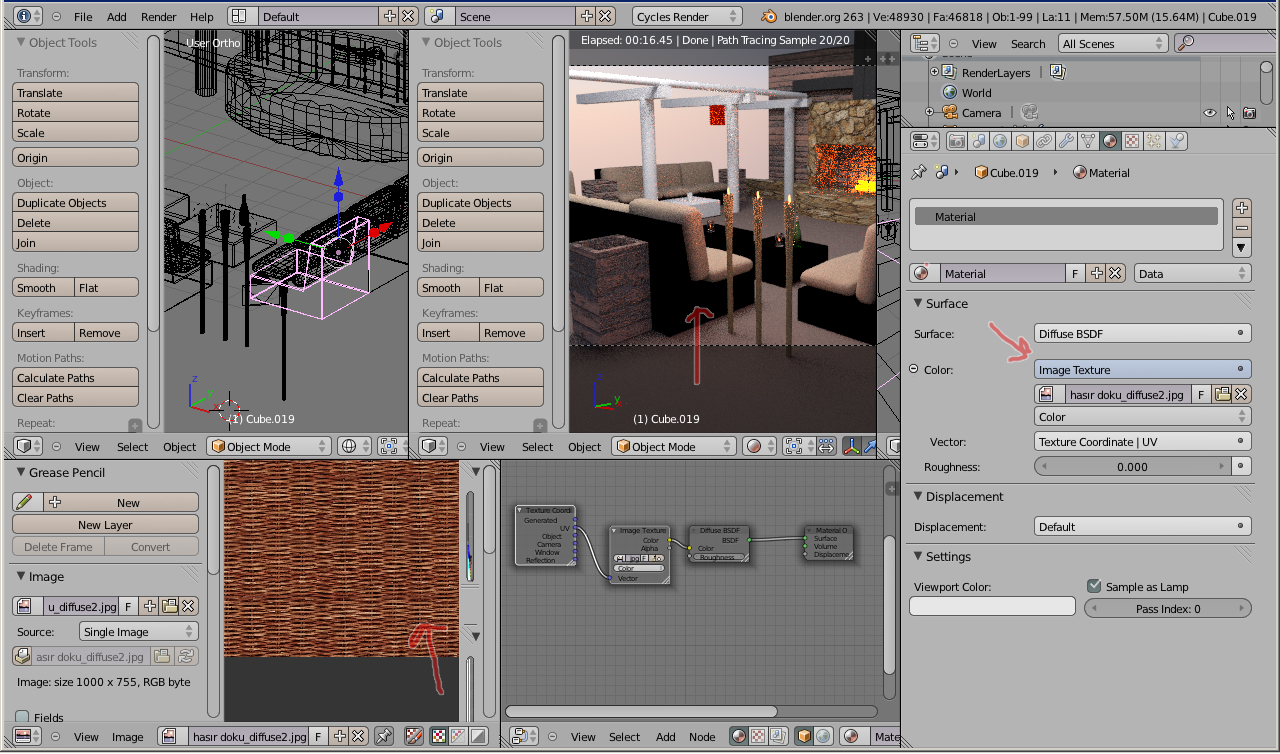Open Physics properties tab icon
This screenshot has height=754, width=1280.
(1176, 141)
